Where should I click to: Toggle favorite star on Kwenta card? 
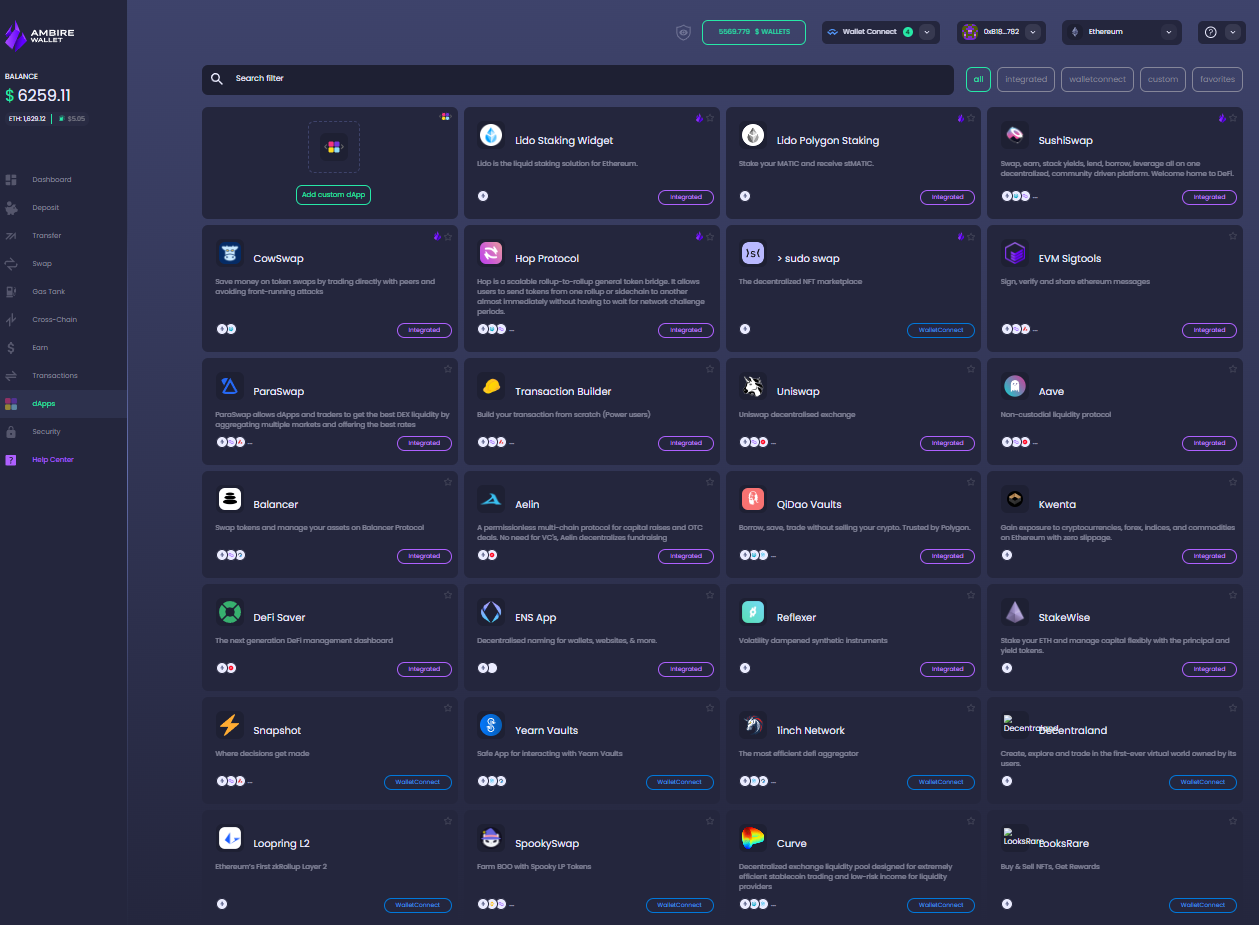tap(1233, 482)
